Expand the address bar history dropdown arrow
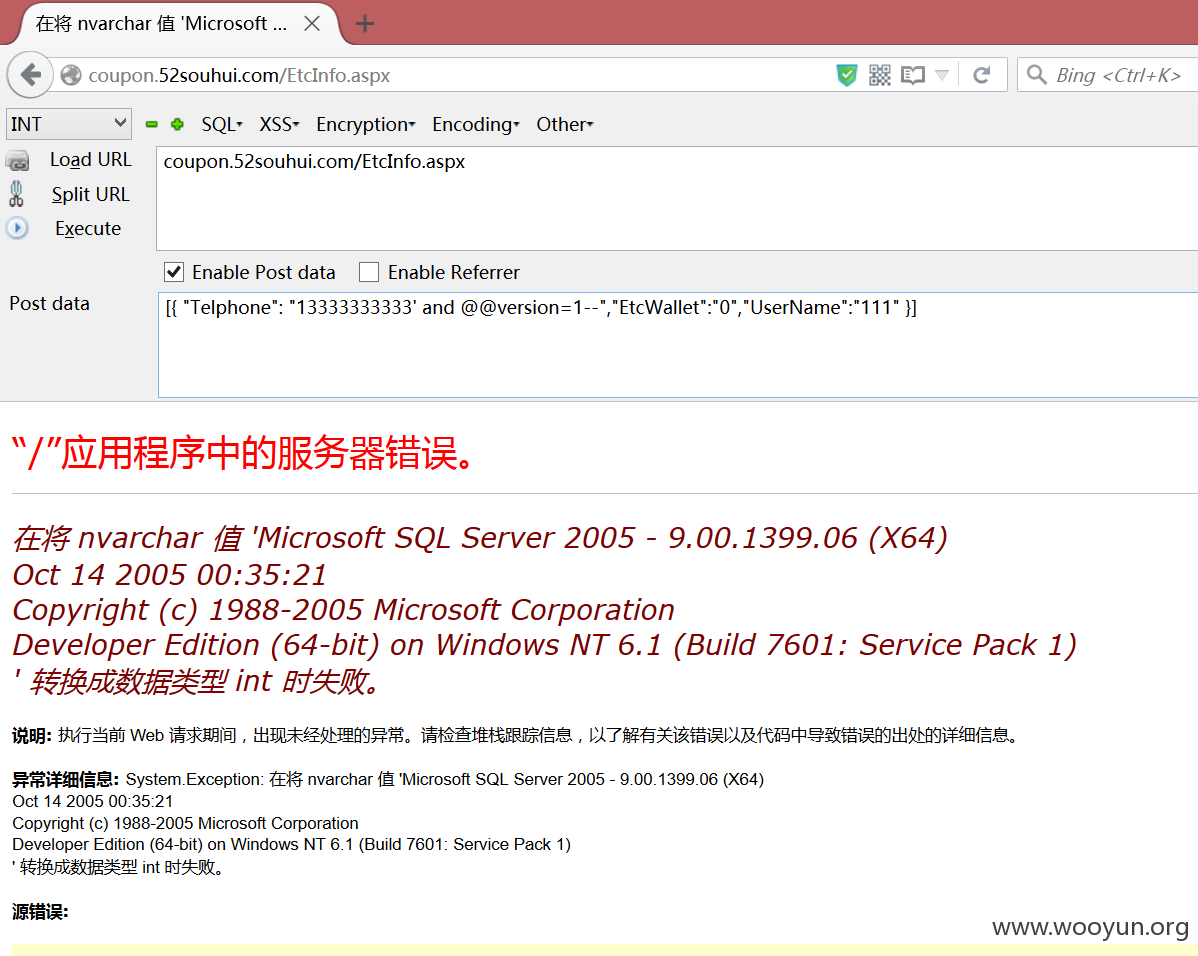The width and height of the screenshot is (1198, 956). (942, 75)
